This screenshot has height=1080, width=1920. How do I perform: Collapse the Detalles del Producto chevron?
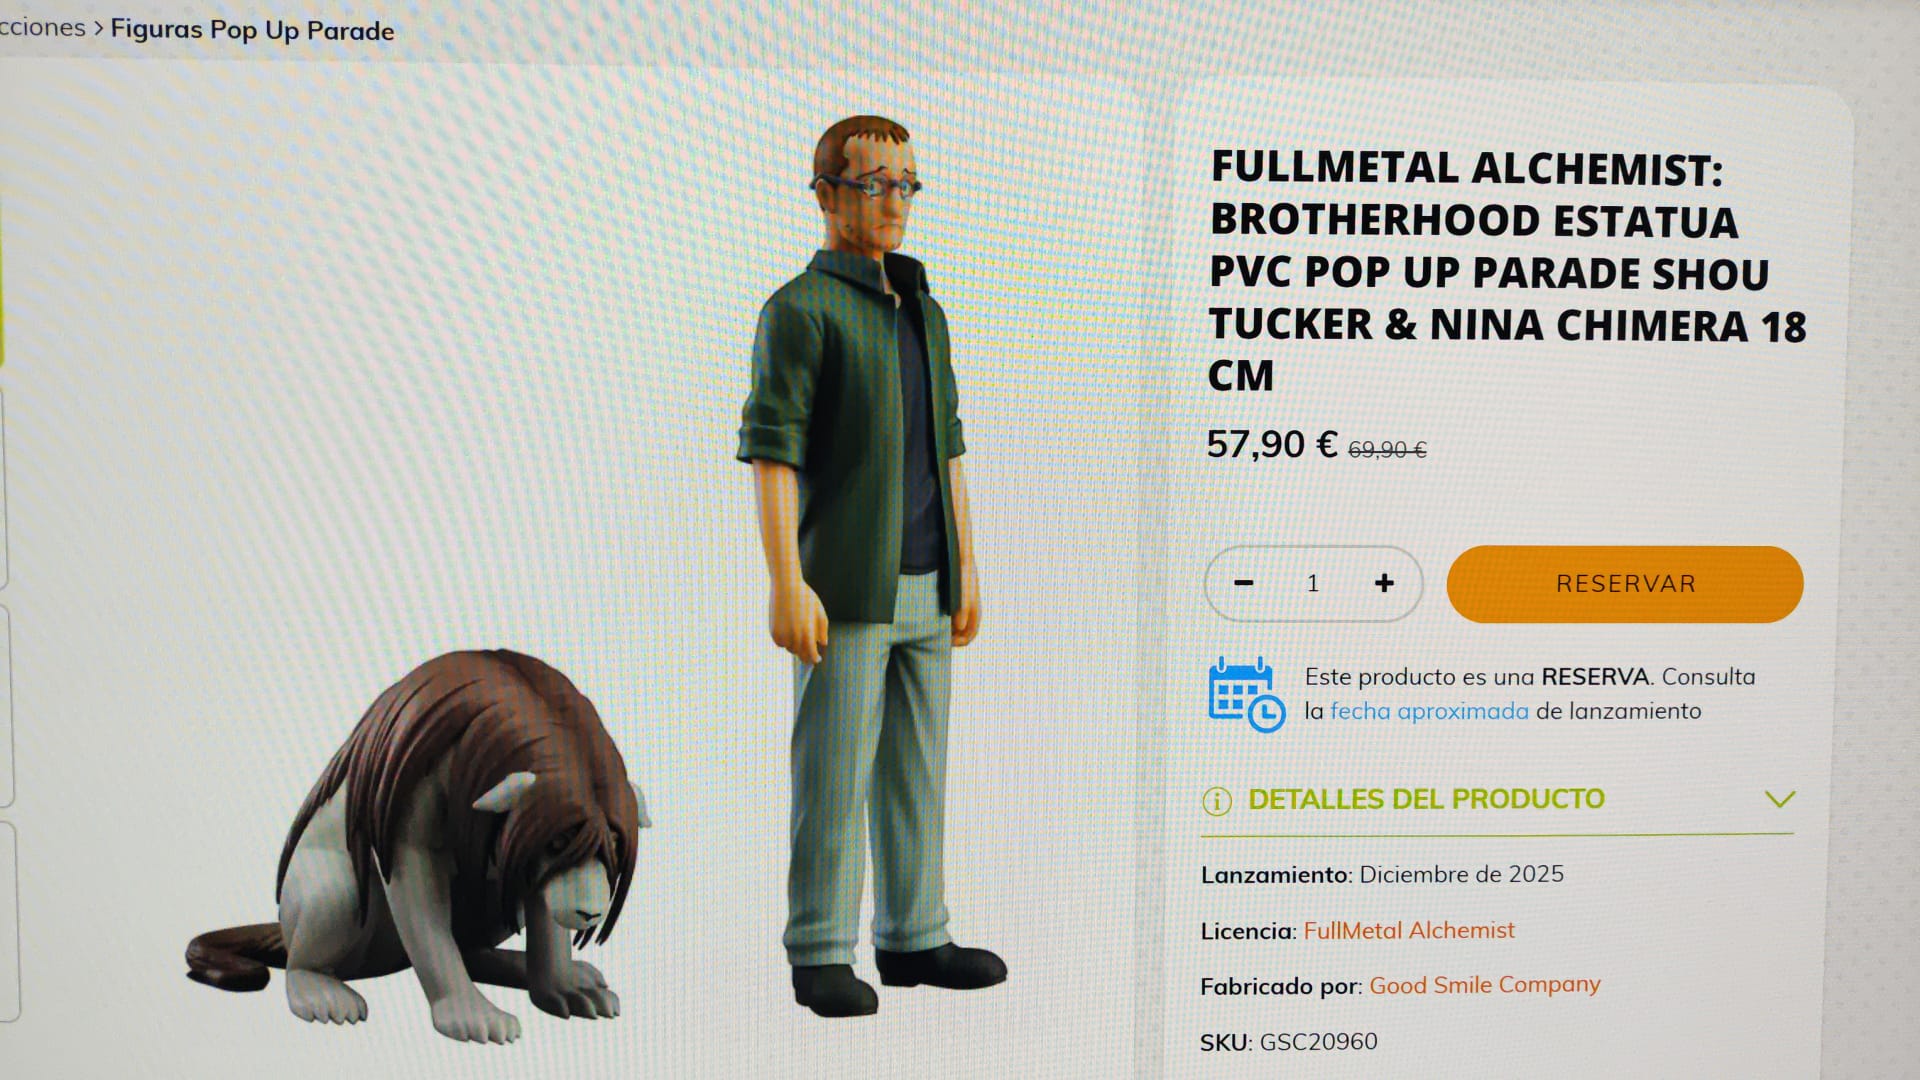[x=1780, y=799]
